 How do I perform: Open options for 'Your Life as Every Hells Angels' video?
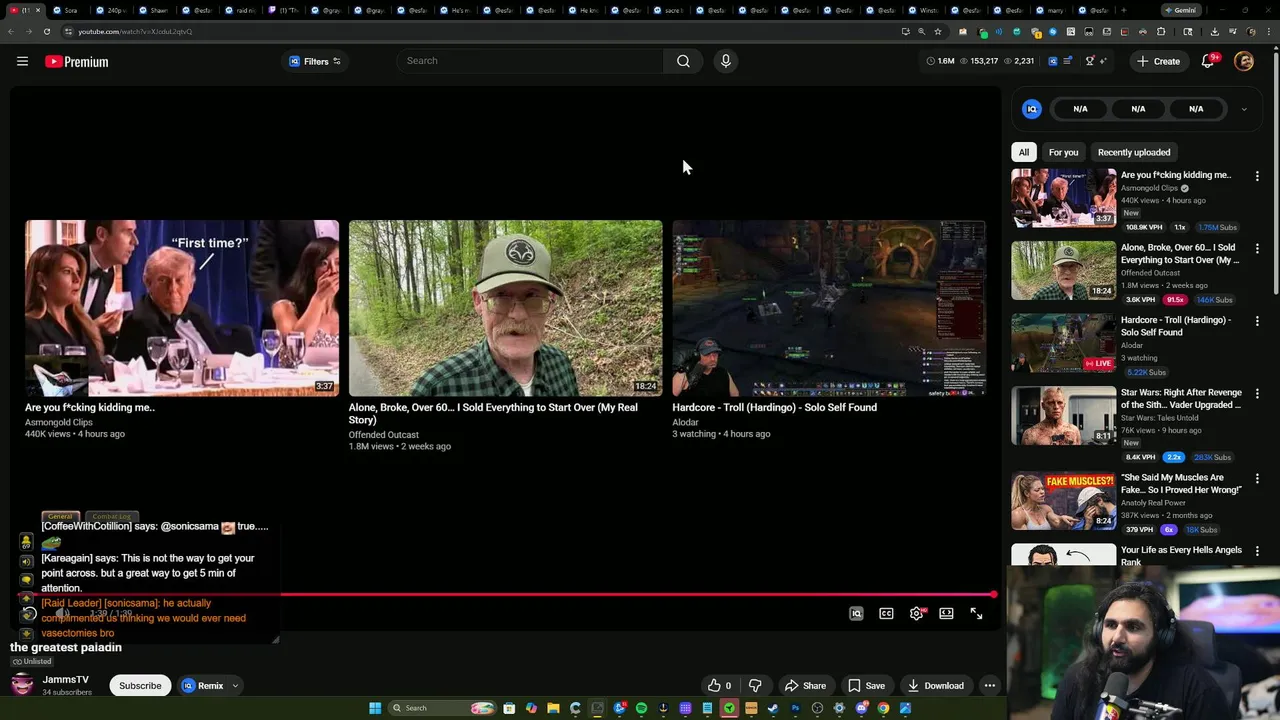click(1257, 551)
